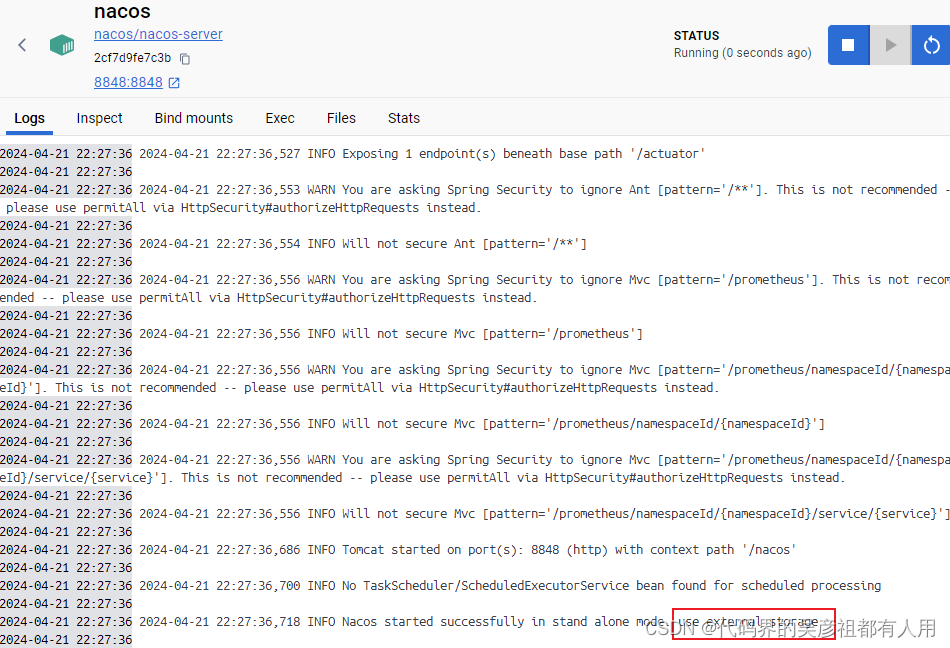The width and height of the screenshot is (950, 648).
Task: Click WARN log line about ignoring Ant pattern '/**'
Action: (x=475, y=199)
